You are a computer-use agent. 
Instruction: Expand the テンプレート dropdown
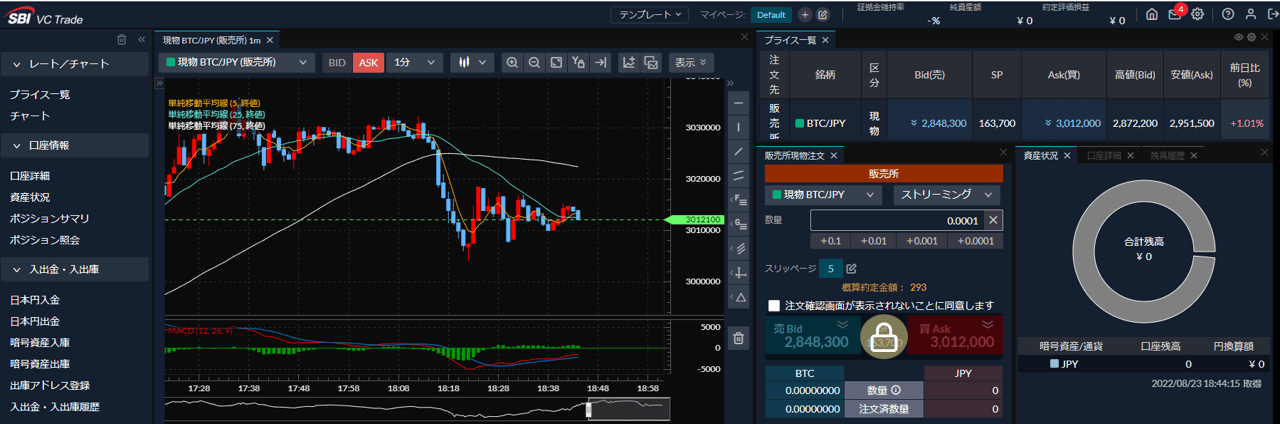click(650, 15)
